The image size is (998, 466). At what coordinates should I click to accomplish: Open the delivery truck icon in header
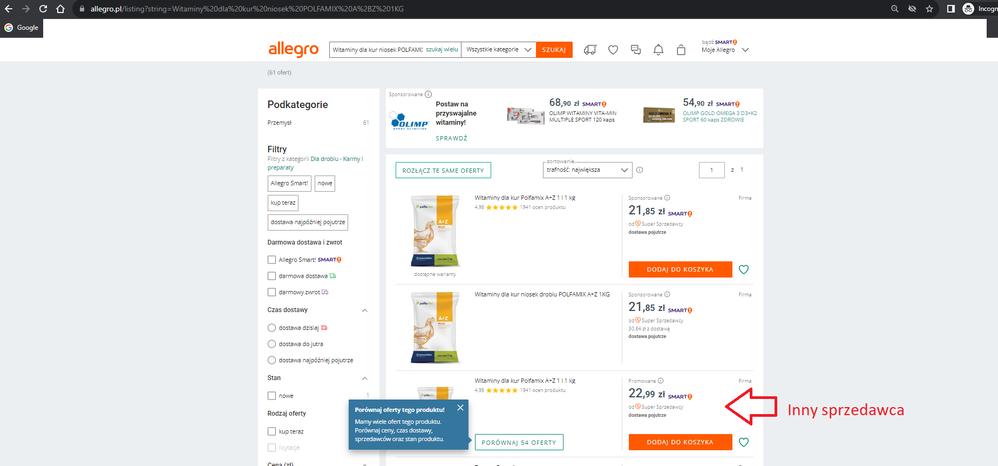click(x=589, y=49)
